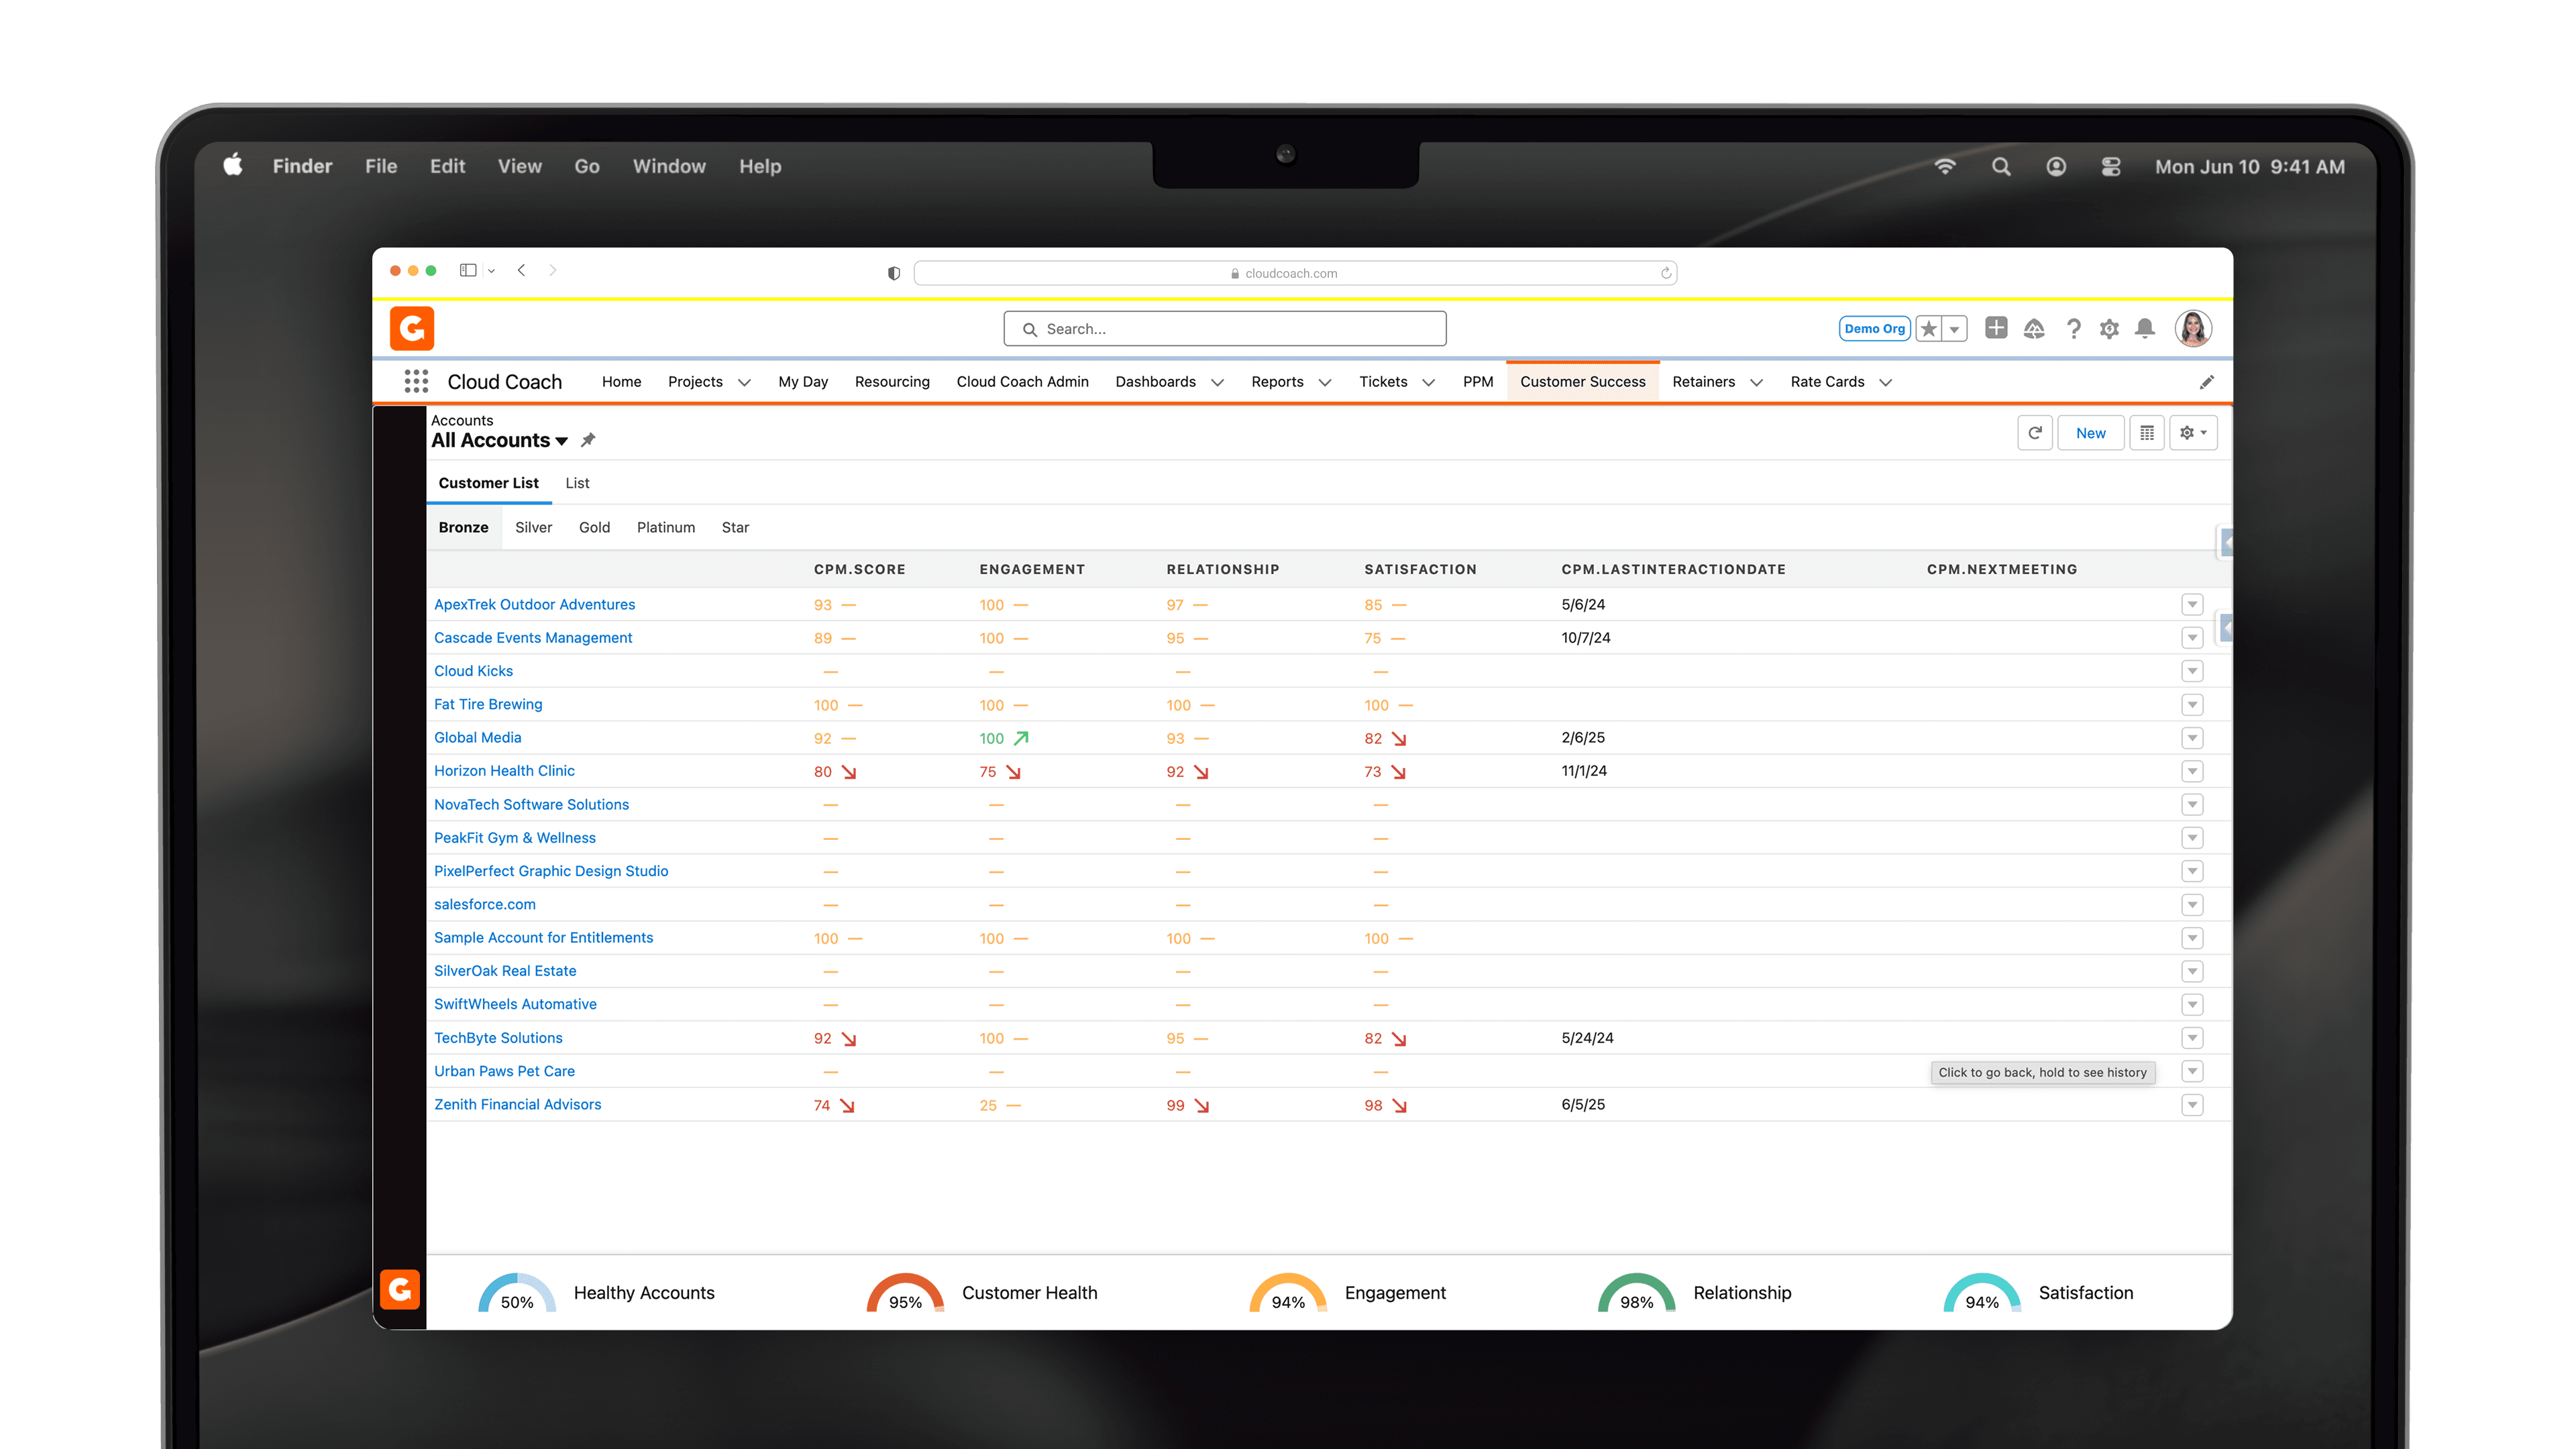The width and height of the screenshot is (2576, 1449).
Task: Open the Trailhead guidance icon
Action: pos(2034,328)
